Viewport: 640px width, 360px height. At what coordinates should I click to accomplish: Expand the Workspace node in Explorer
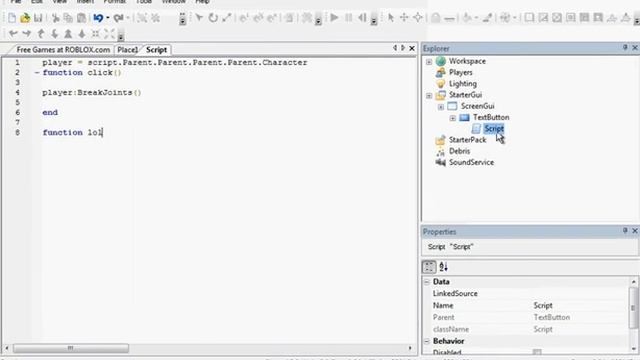[x=429, y=62]
